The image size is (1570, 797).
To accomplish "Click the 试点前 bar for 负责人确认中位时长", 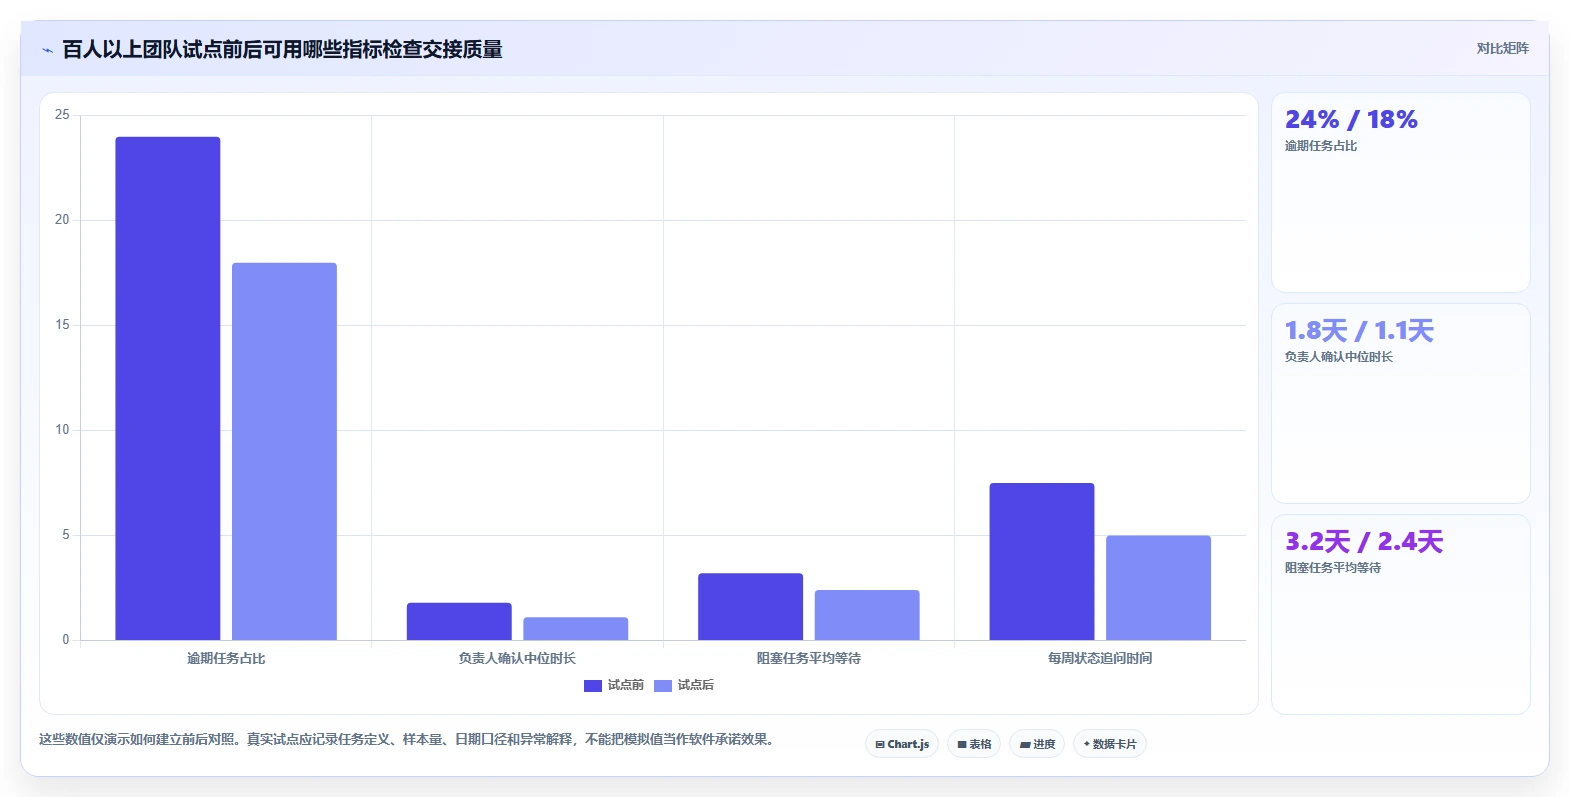I will [459, 621].
